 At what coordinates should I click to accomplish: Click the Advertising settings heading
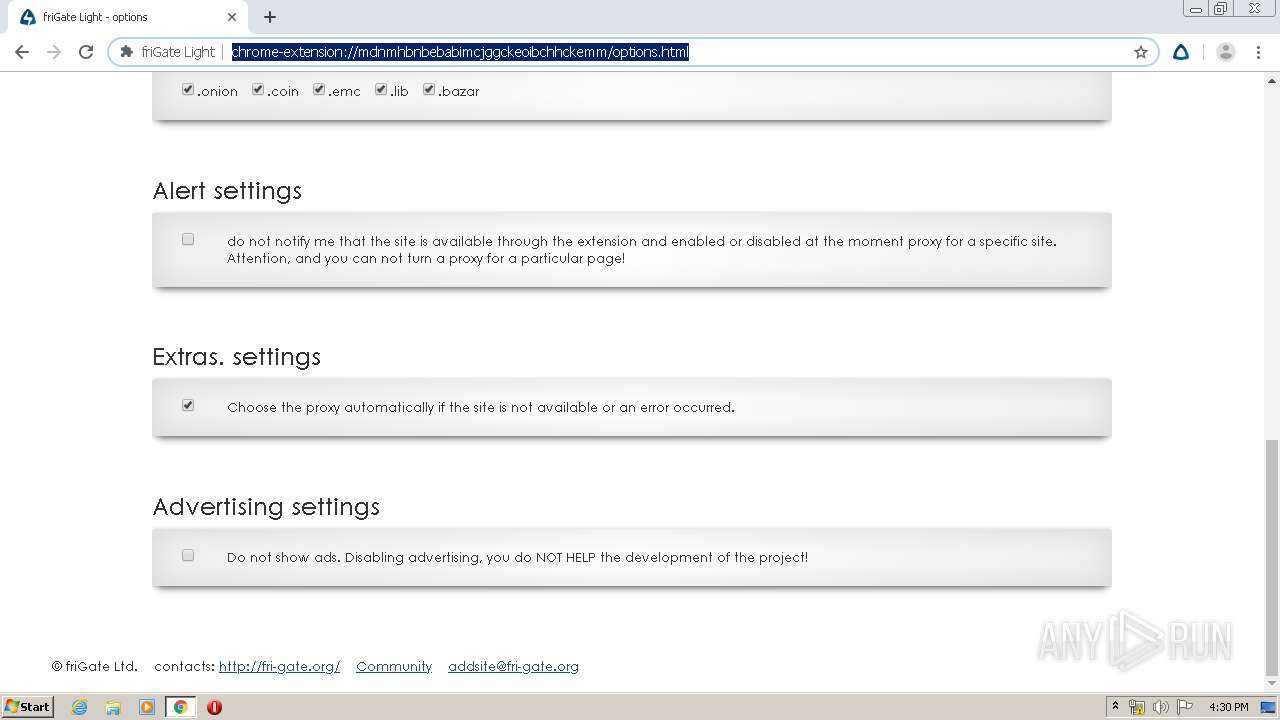tap(266, 507)
